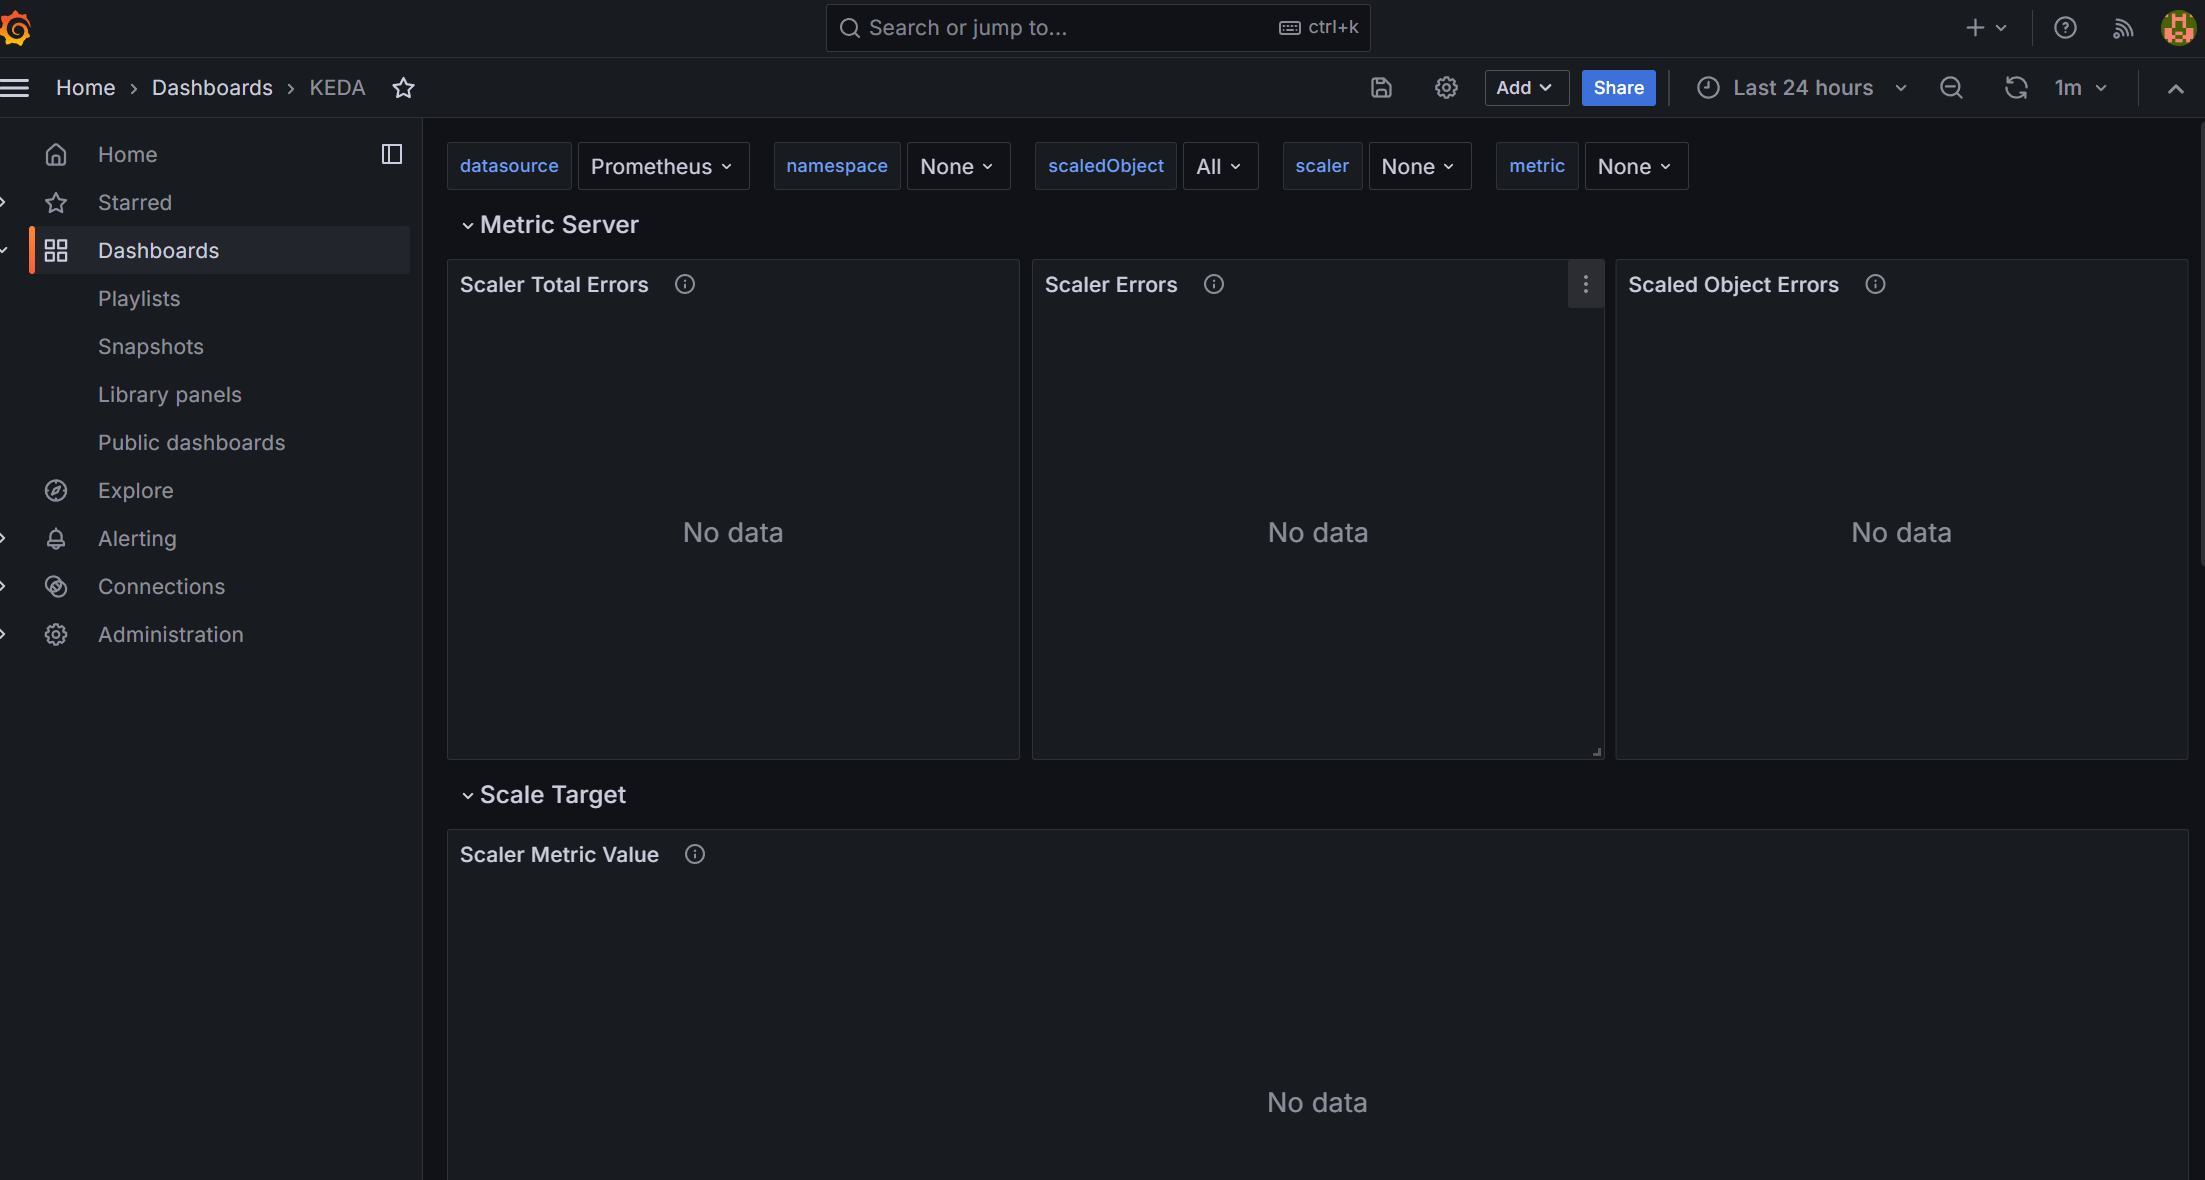Open the news feed RSS icon
This screenshot has width=2205, height=1180.
pos(2122,28)
